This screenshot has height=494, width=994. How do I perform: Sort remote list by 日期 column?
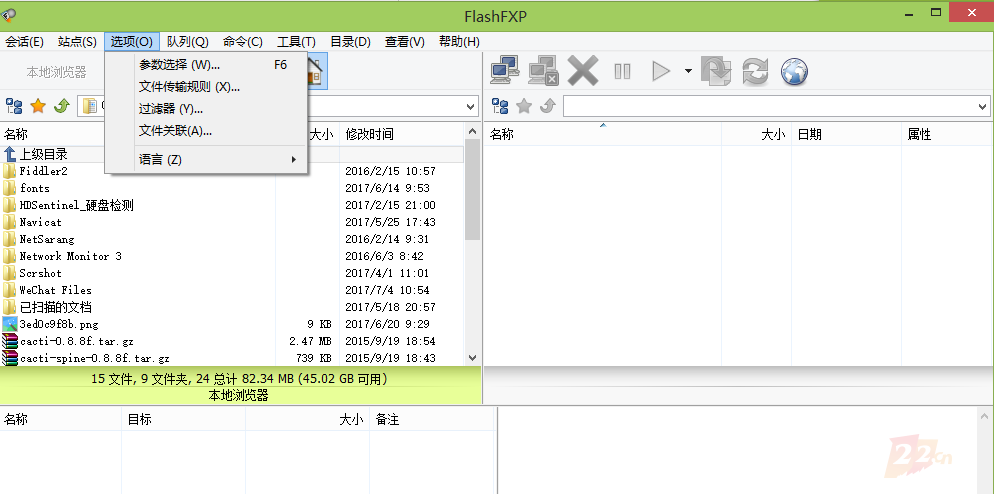(x=846, y=134)
